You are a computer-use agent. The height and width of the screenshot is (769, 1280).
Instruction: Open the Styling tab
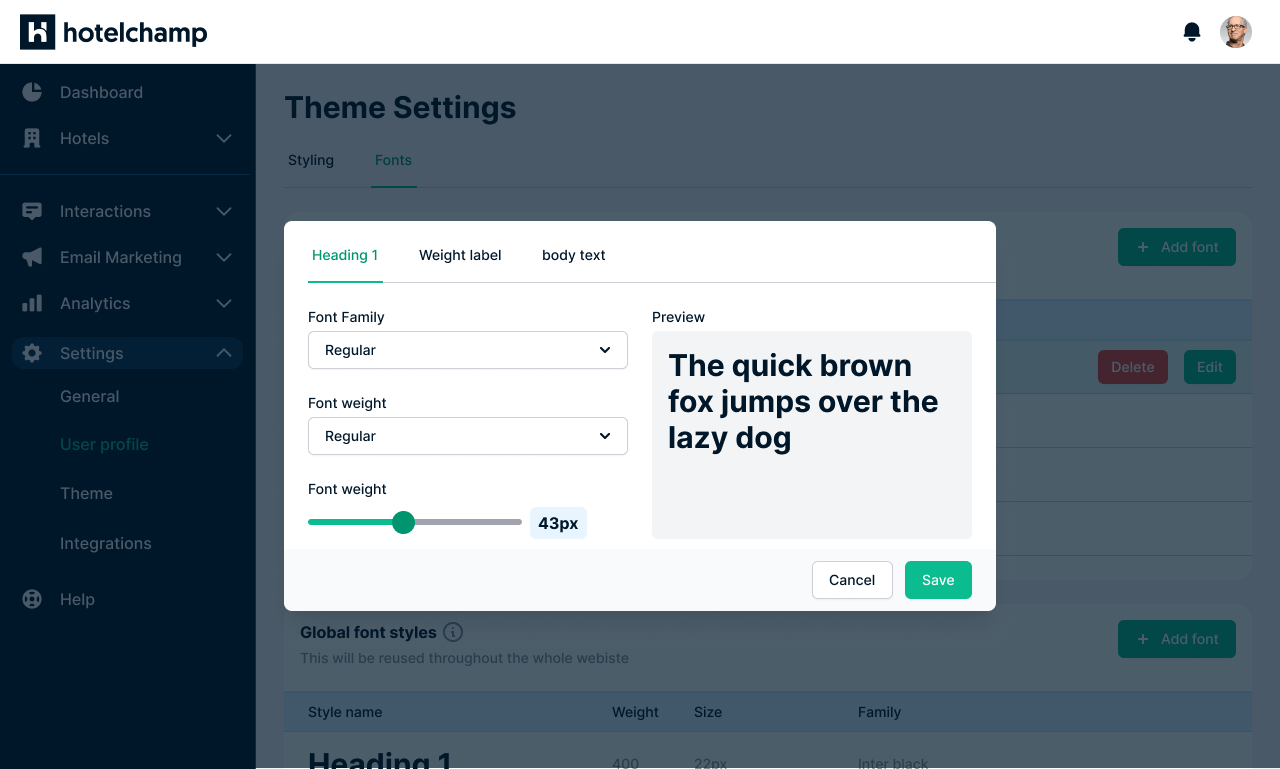pos(311,160)
